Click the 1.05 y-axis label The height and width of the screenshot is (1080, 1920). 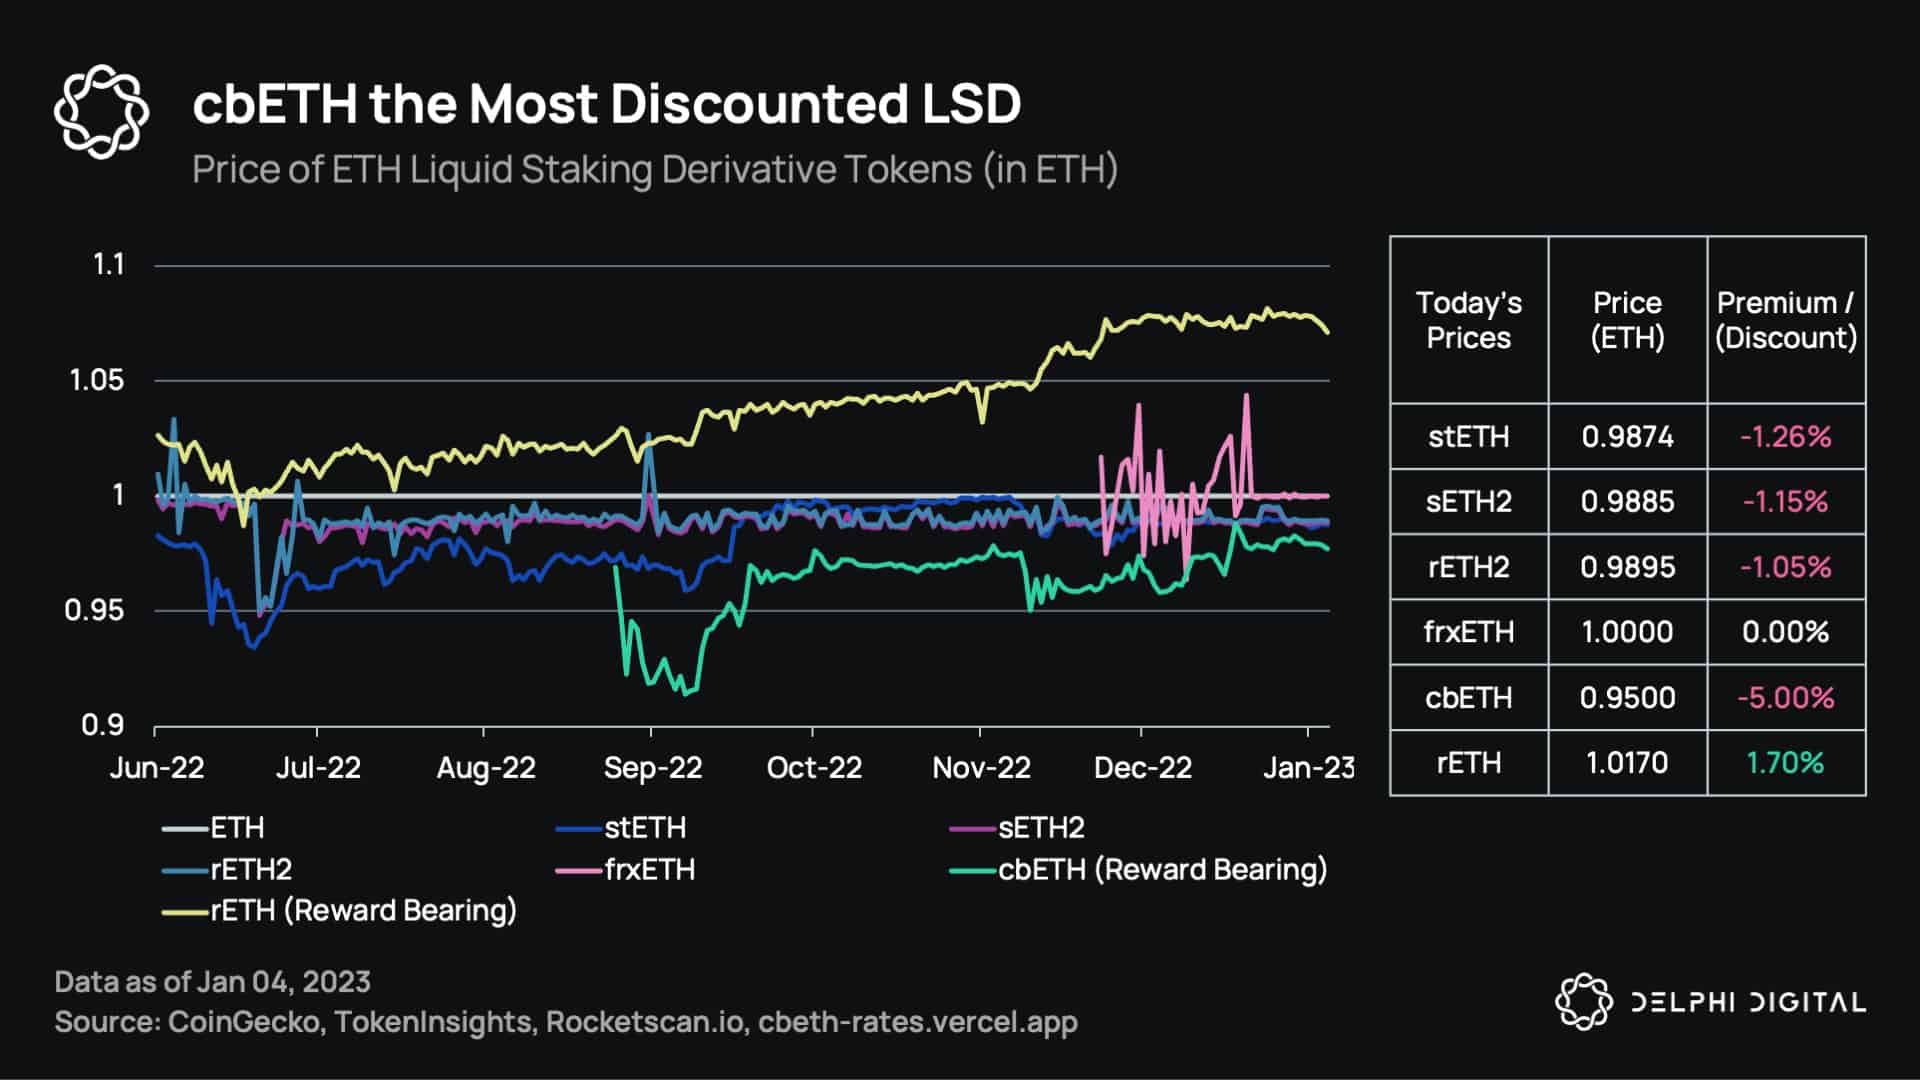pos(97,381)
